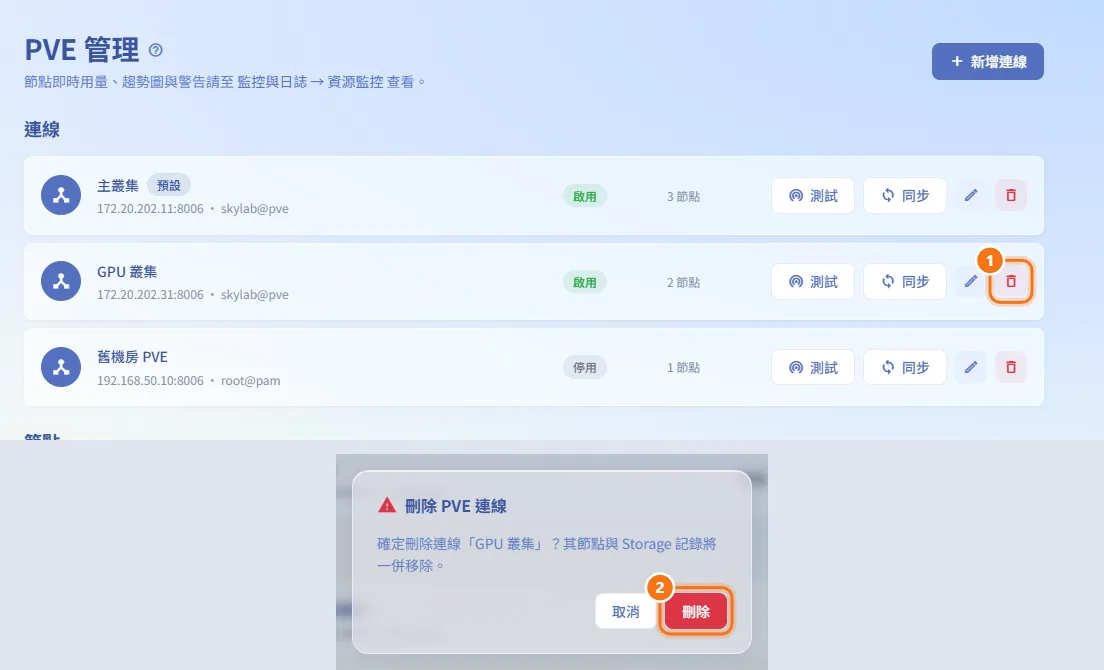Test the GPU 叢集 connection
Screen dimensions: 1104x670
(813, 282)
